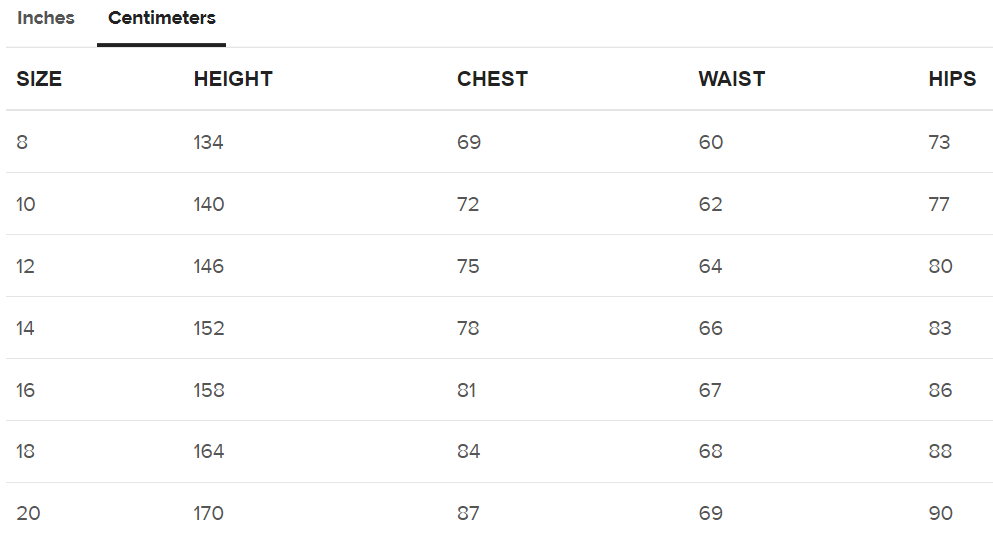
Task: Click the SIZE column header
Action: [39, 80]
